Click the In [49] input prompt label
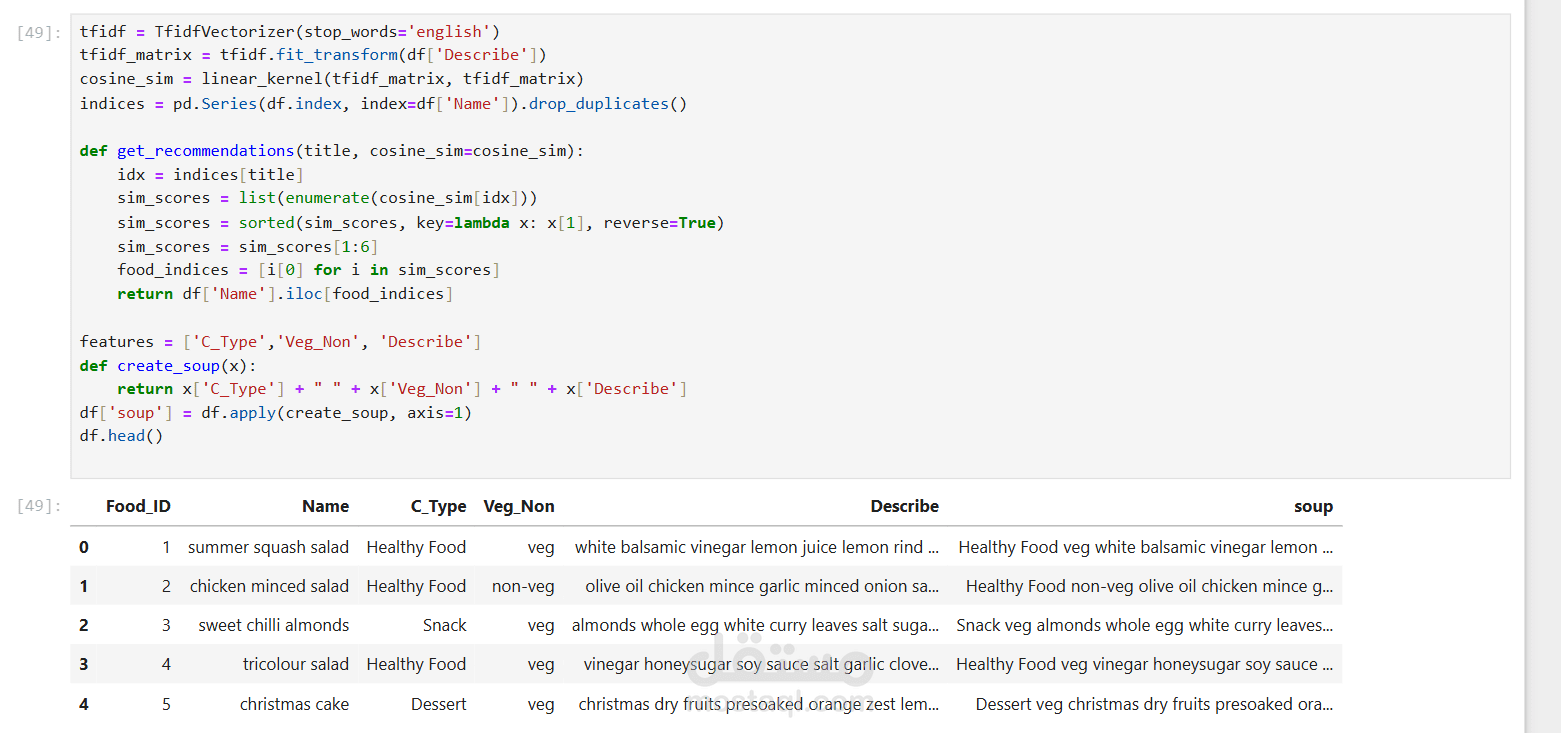The width and height of the screenshot is (1561, 733). (40, 32)
